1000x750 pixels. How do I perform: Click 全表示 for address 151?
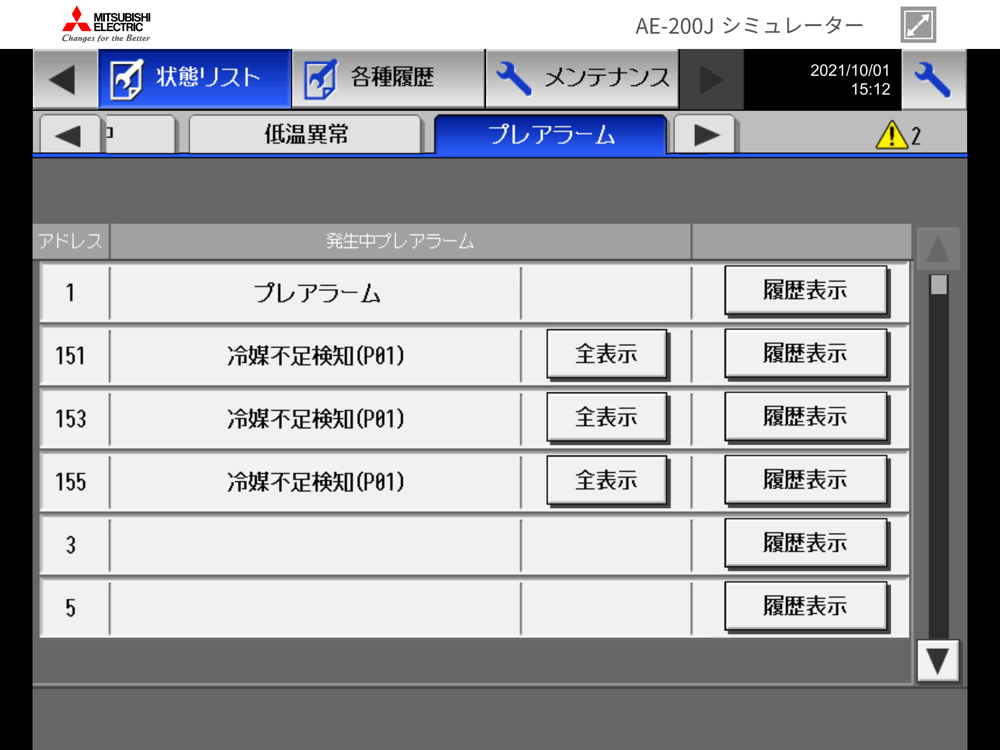[607, 354]
